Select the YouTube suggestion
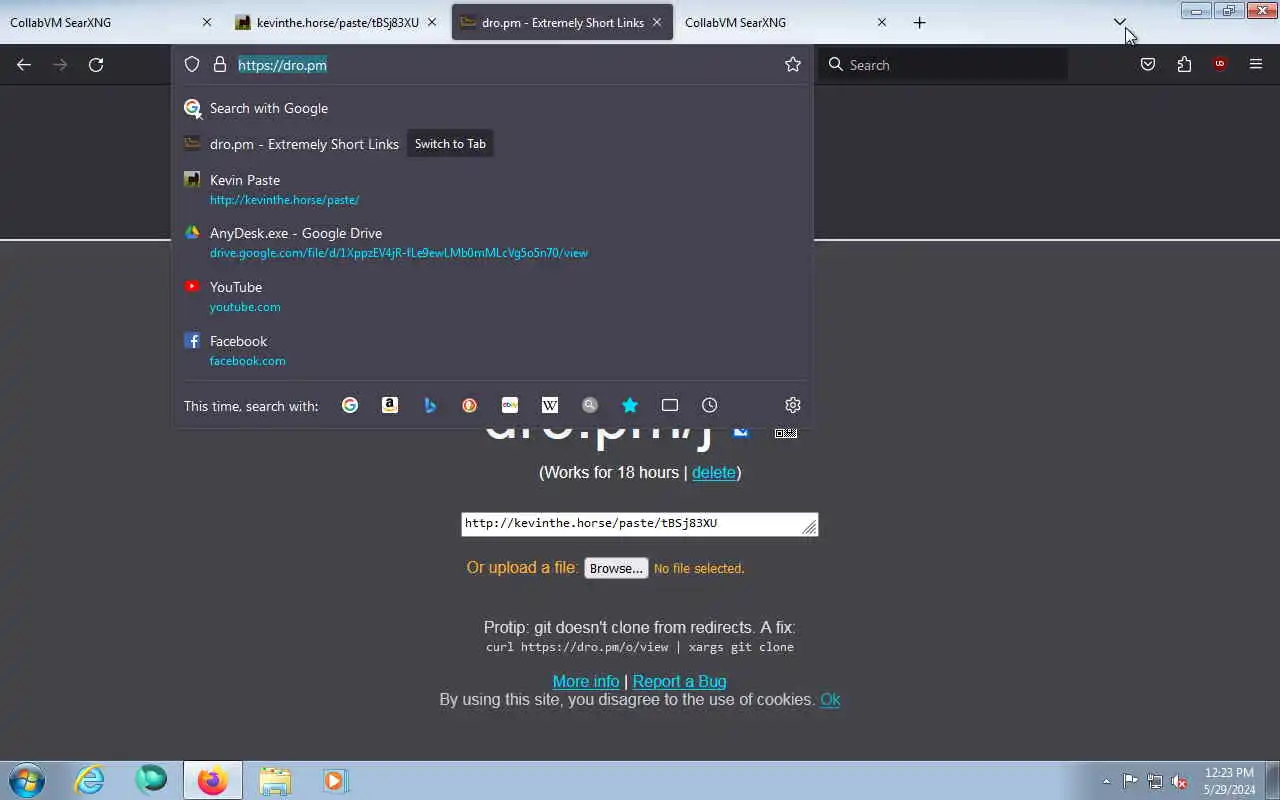 click(493, 296)
